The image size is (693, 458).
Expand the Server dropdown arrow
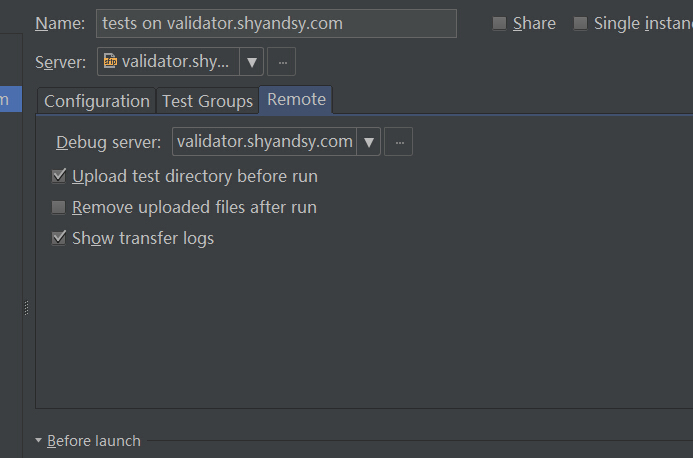tap(251, 62)
